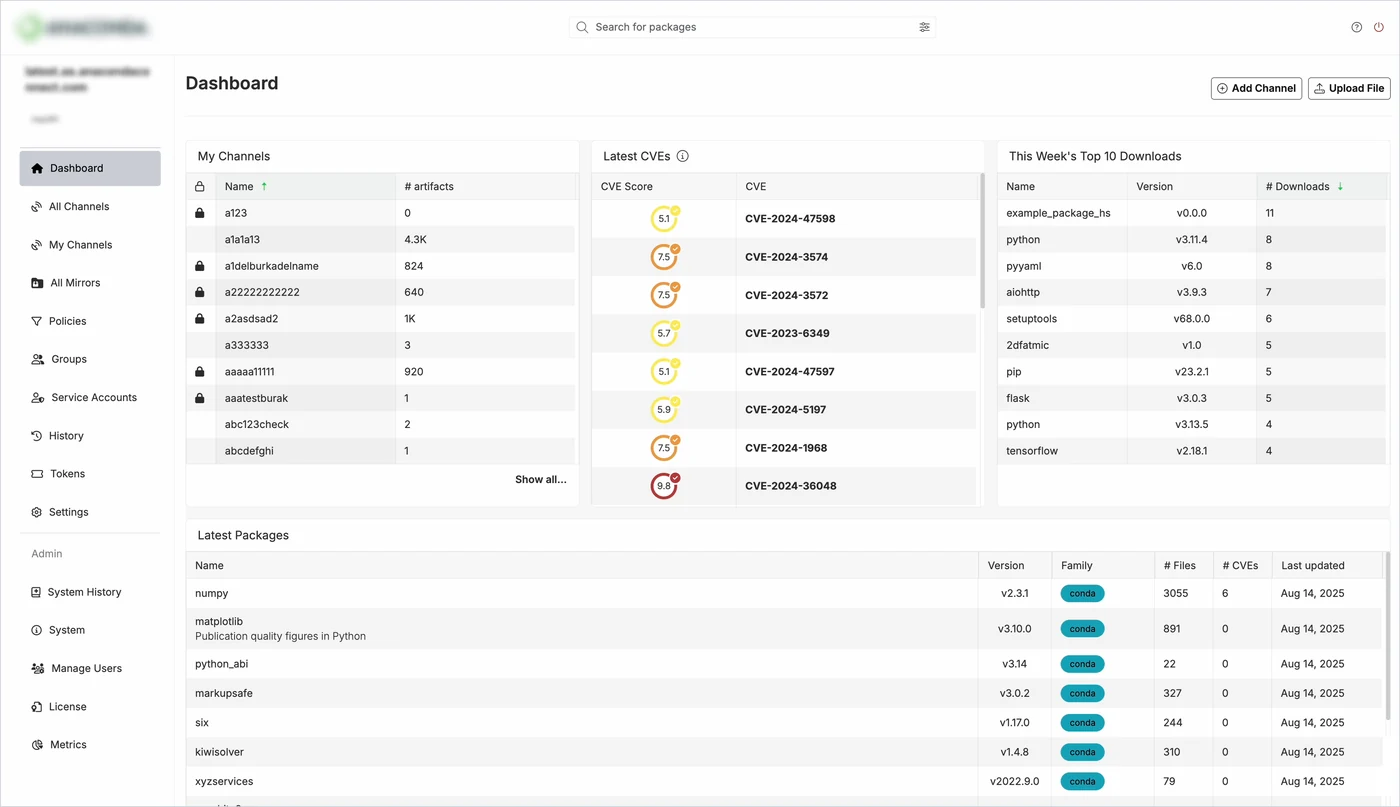Screen dimensions: 1400x807
Task: Click the power logout icon
Action: point(1379,27)
